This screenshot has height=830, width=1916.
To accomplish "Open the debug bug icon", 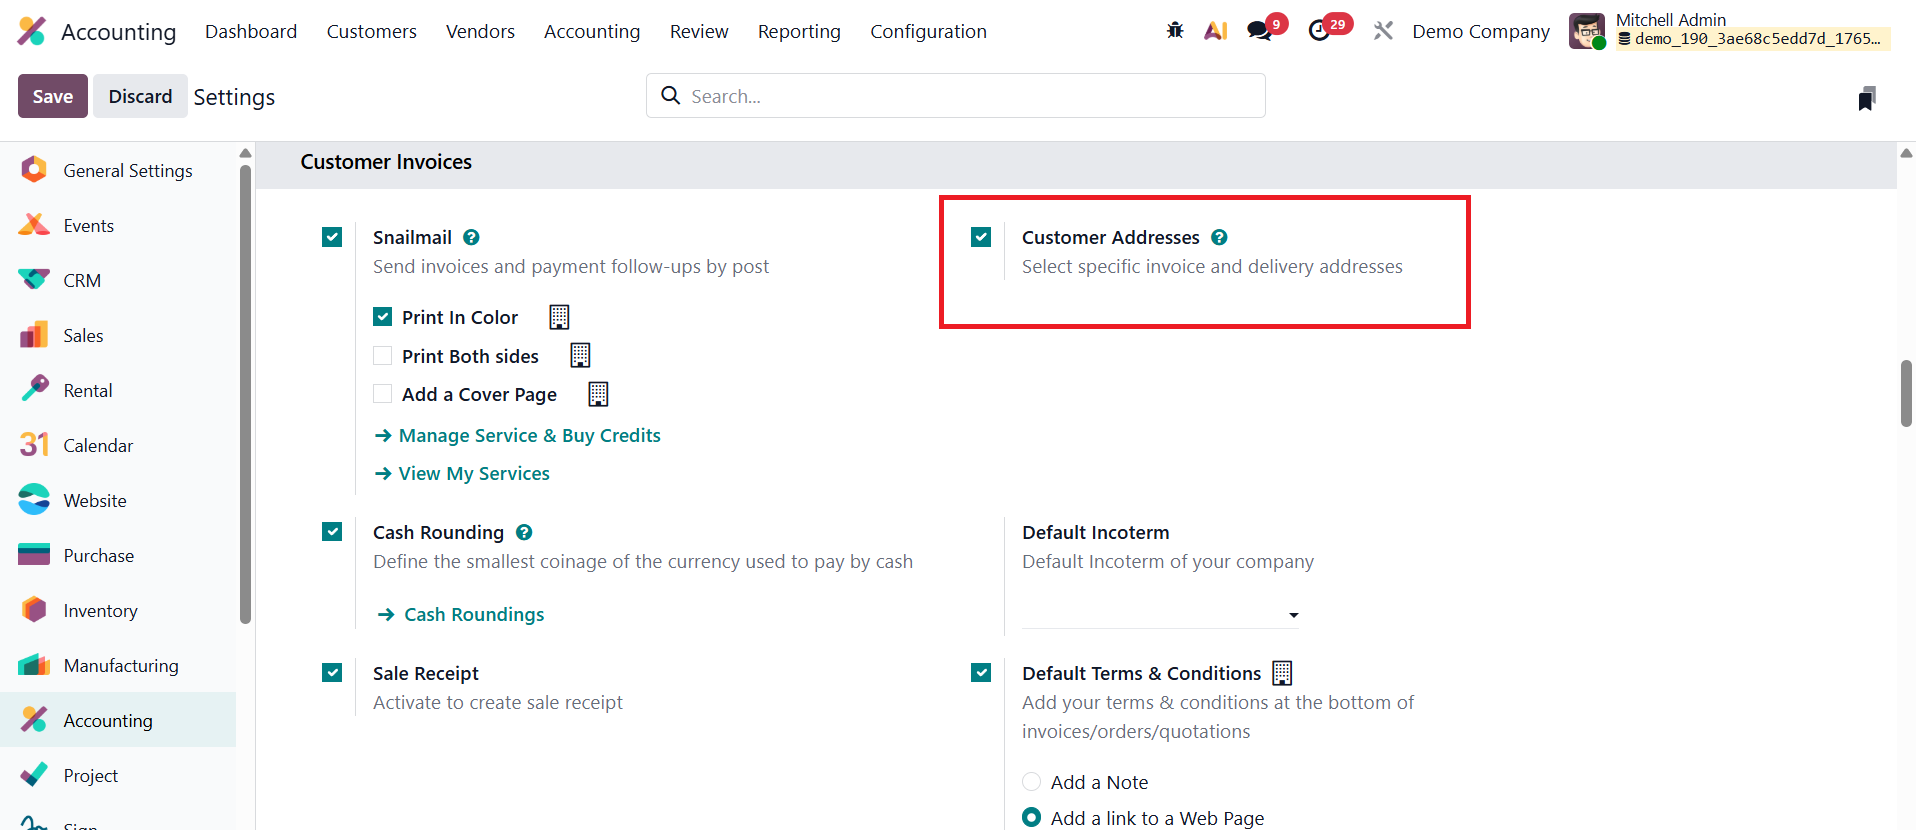I will click(x=1175, y=31).
